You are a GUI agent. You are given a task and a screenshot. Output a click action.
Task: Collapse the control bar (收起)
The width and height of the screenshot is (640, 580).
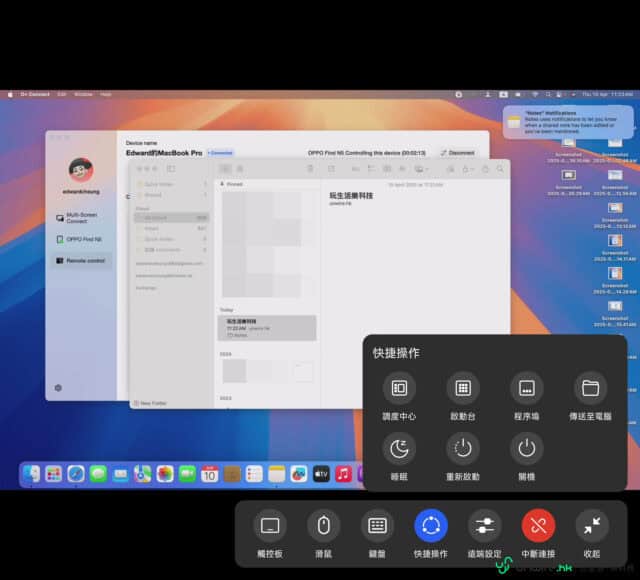click(592, 526)
